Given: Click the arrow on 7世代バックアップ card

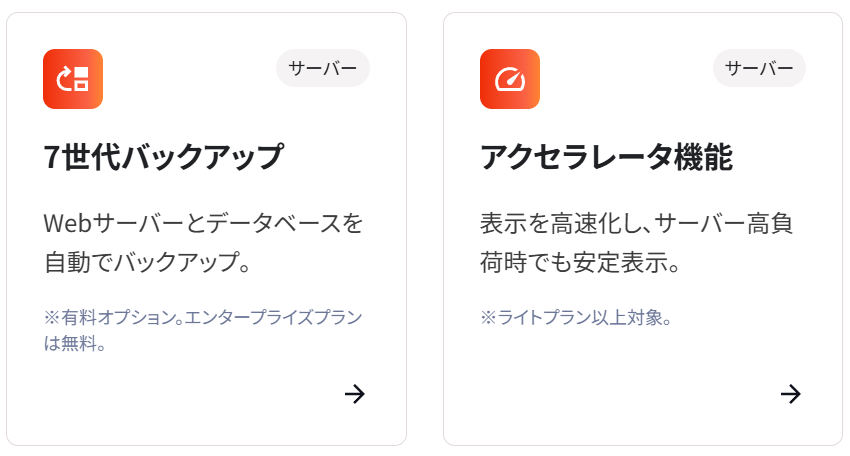Looking at the screenshot, I should [x=354, y=394].
